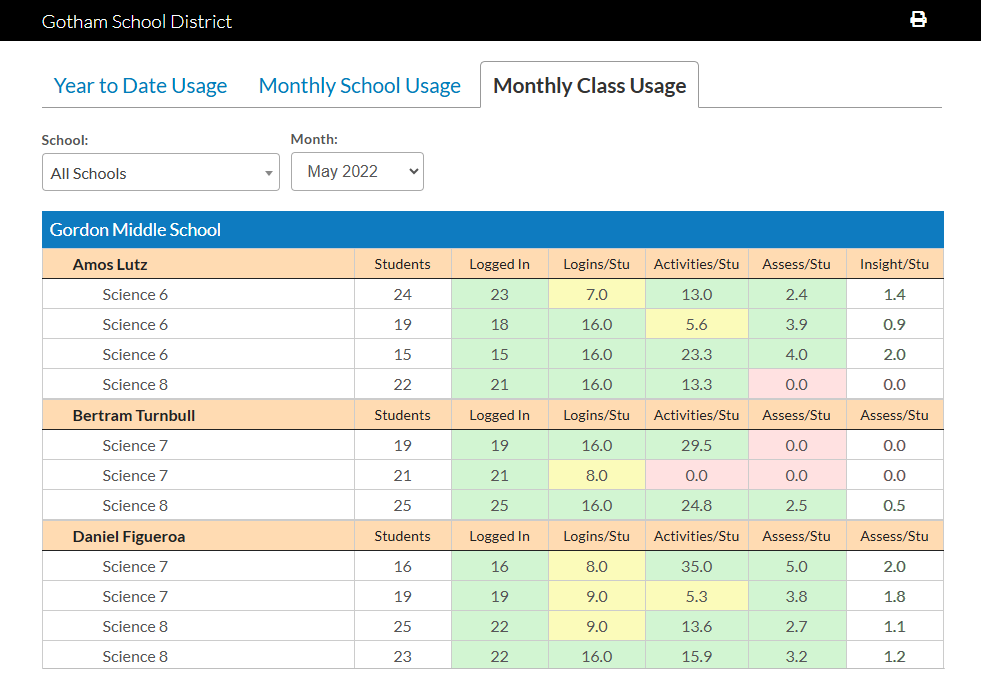Click the Students column header
Viewport: 981px width, 679px height.
pyautogui.click(x=402, y=263)
